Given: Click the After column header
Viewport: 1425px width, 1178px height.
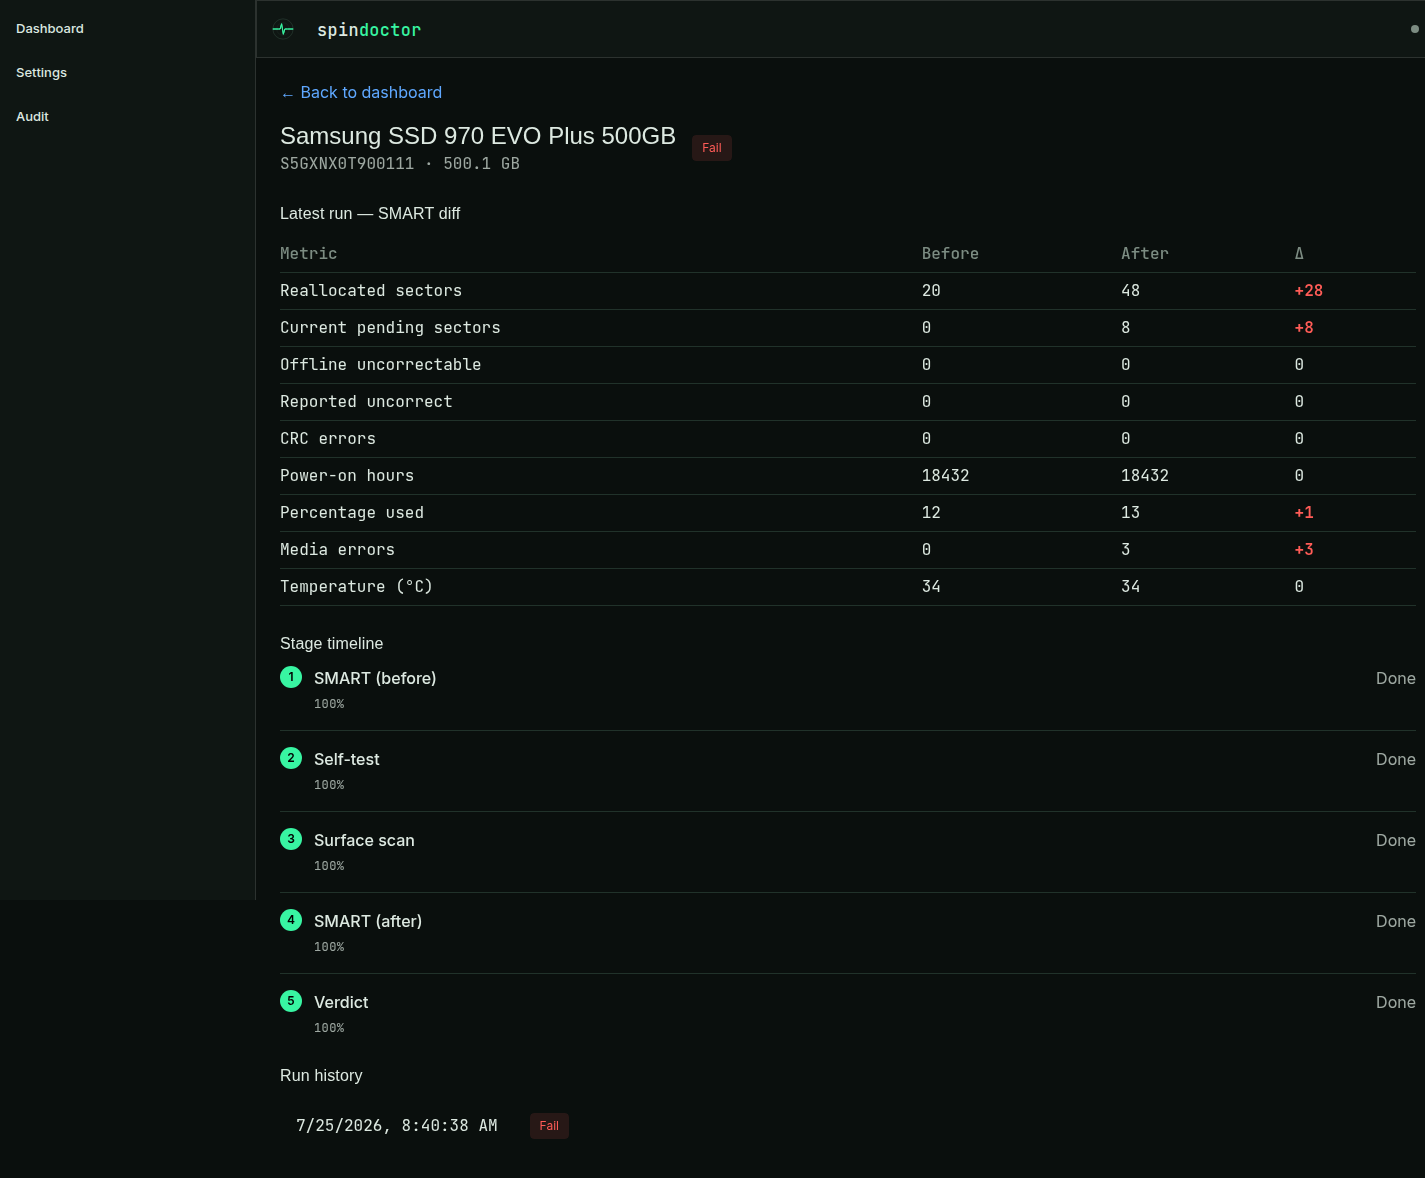Looking at the screenshot, I should tap(1145, 254).
